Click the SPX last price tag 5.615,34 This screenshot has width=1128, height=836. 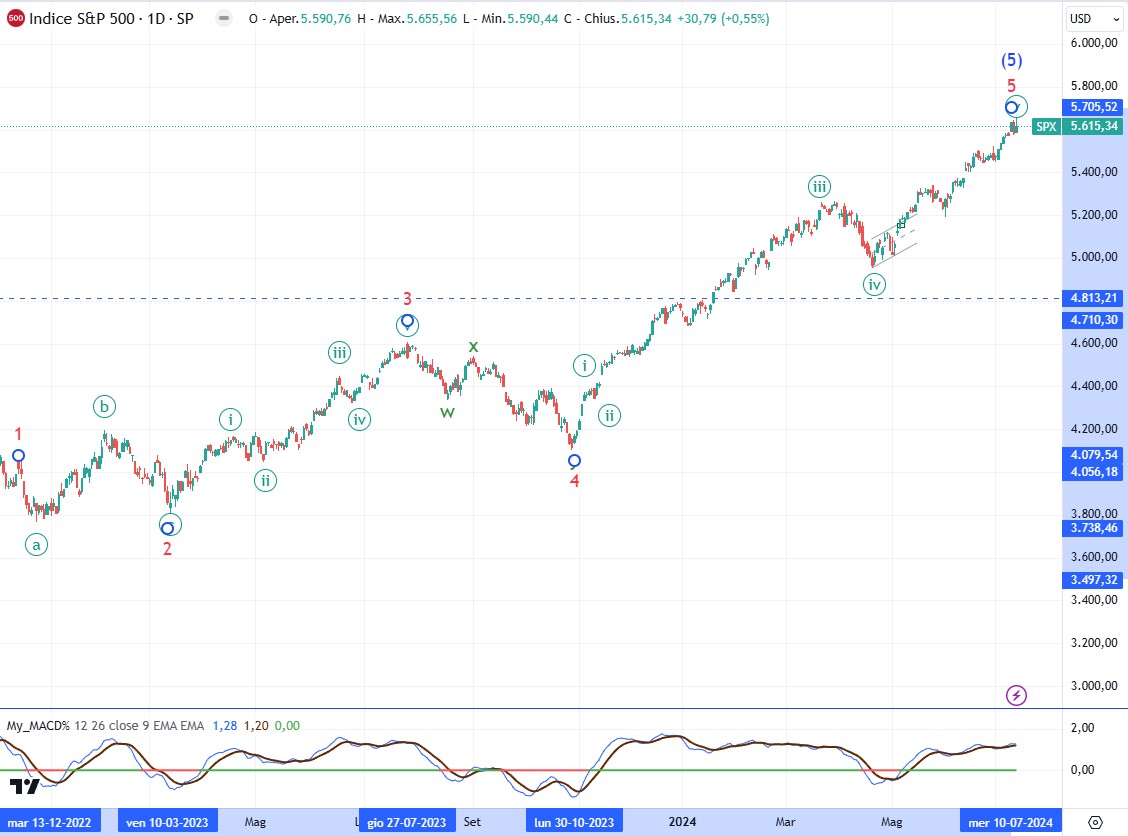(x=1077, y=127)
